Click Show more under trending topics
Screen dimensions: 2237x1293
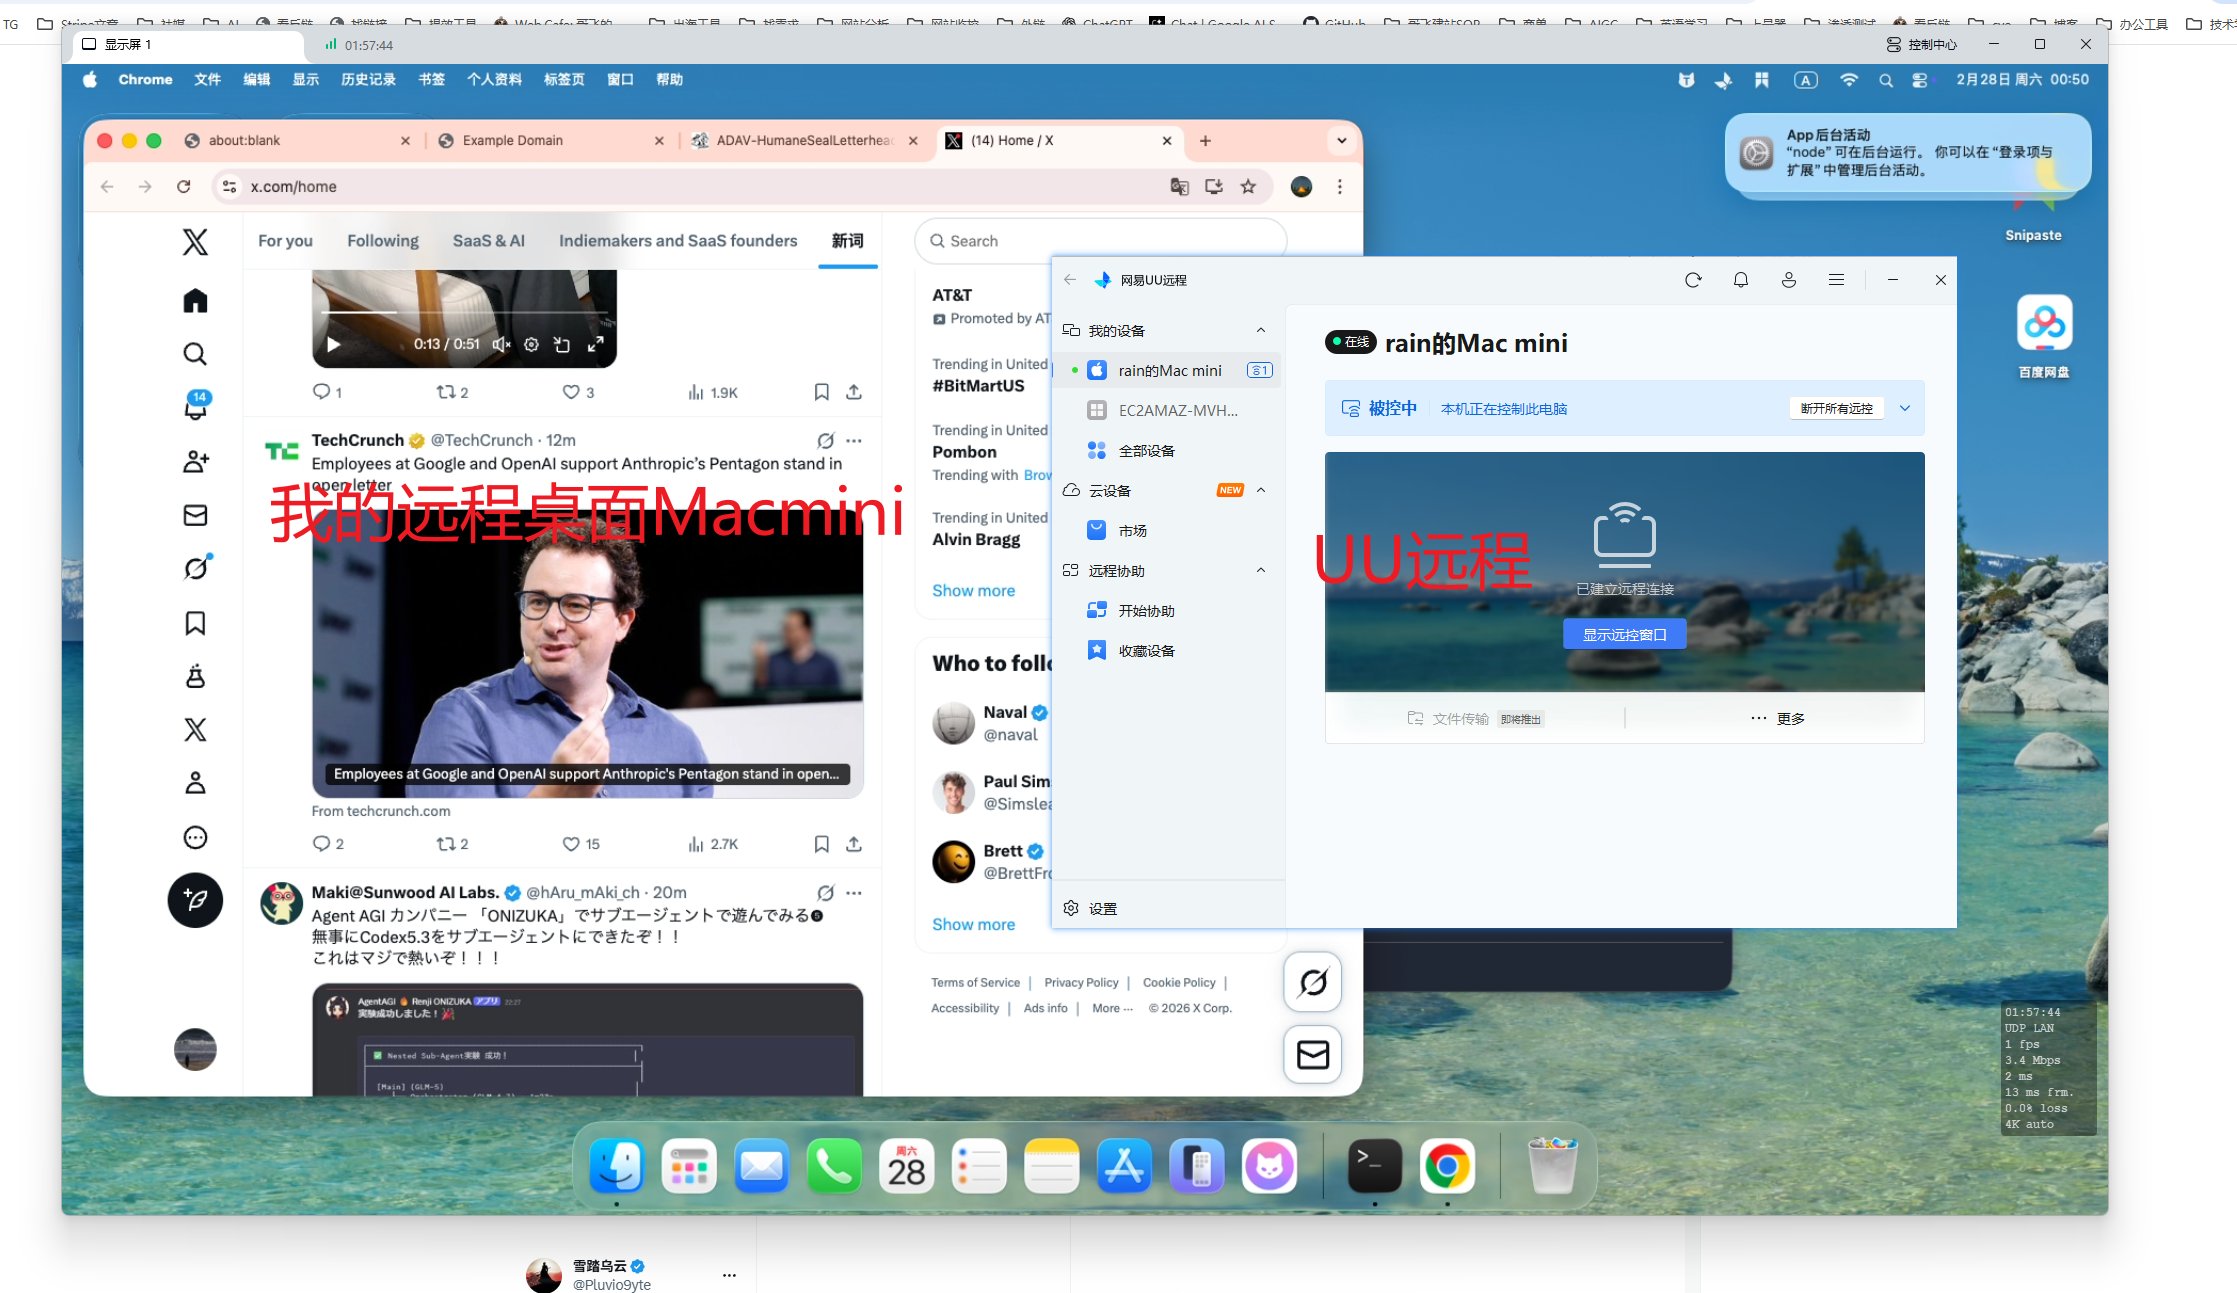click(x=973, y=591)
